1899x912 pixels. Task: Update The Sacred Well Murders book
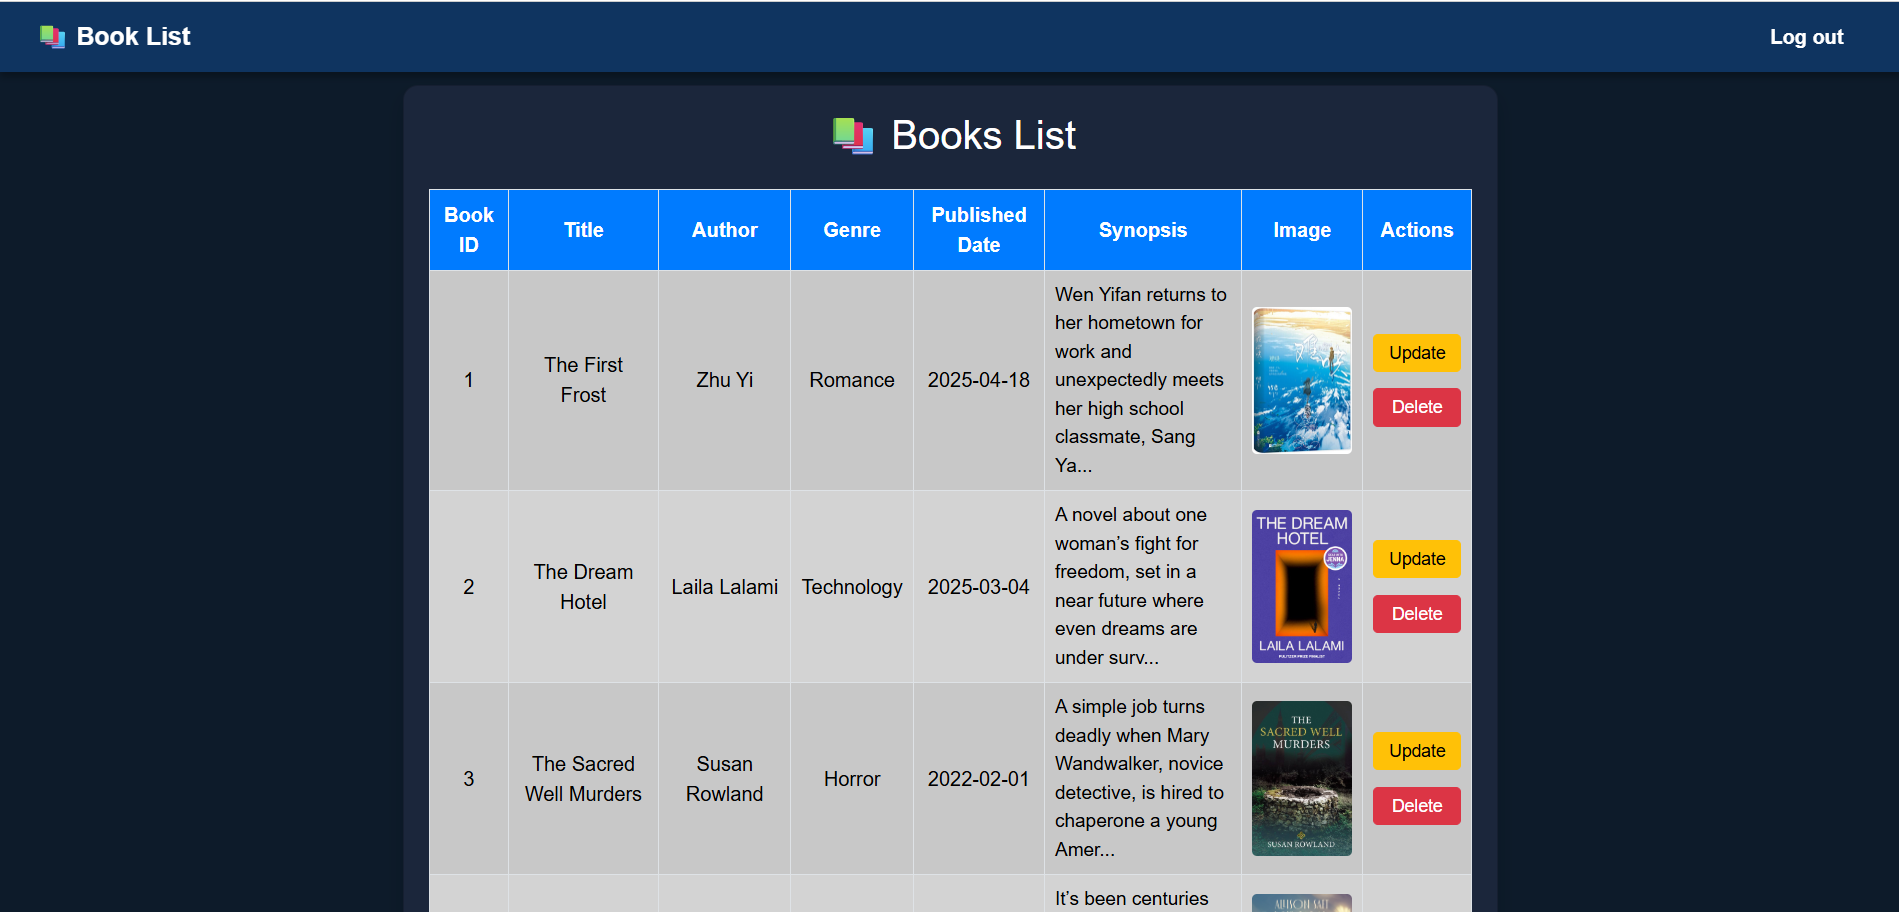(x=1417, y=751)
